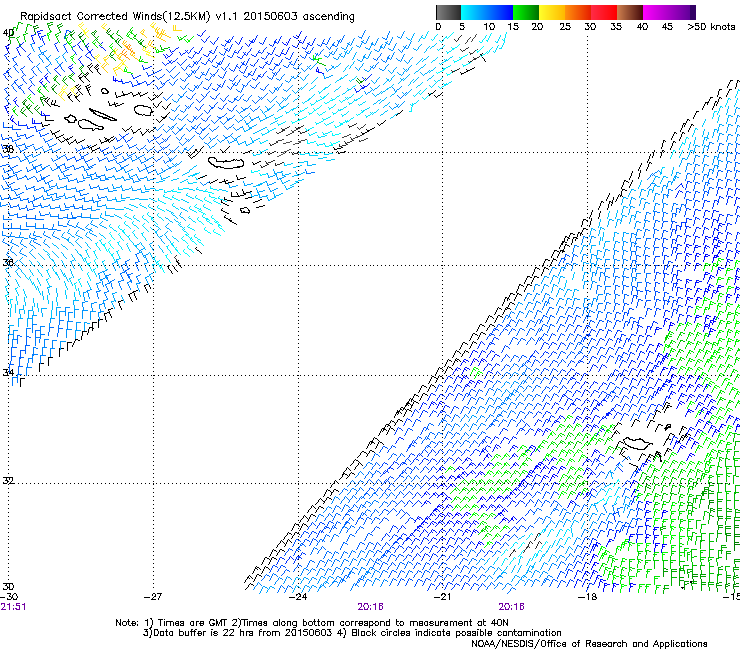Viewport: 740px width, 650px height.
Task: Click the purple time '20:16' near -24
Action: [x=370, y=607]
